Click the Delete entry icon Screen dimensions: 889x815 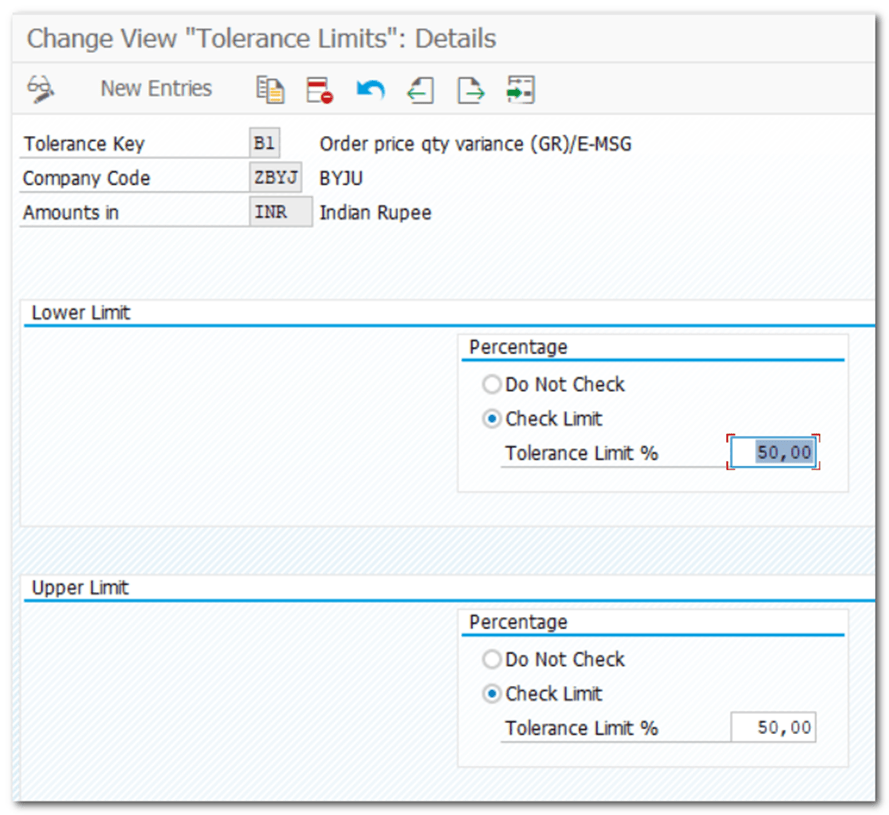click(x=320, y=90)
